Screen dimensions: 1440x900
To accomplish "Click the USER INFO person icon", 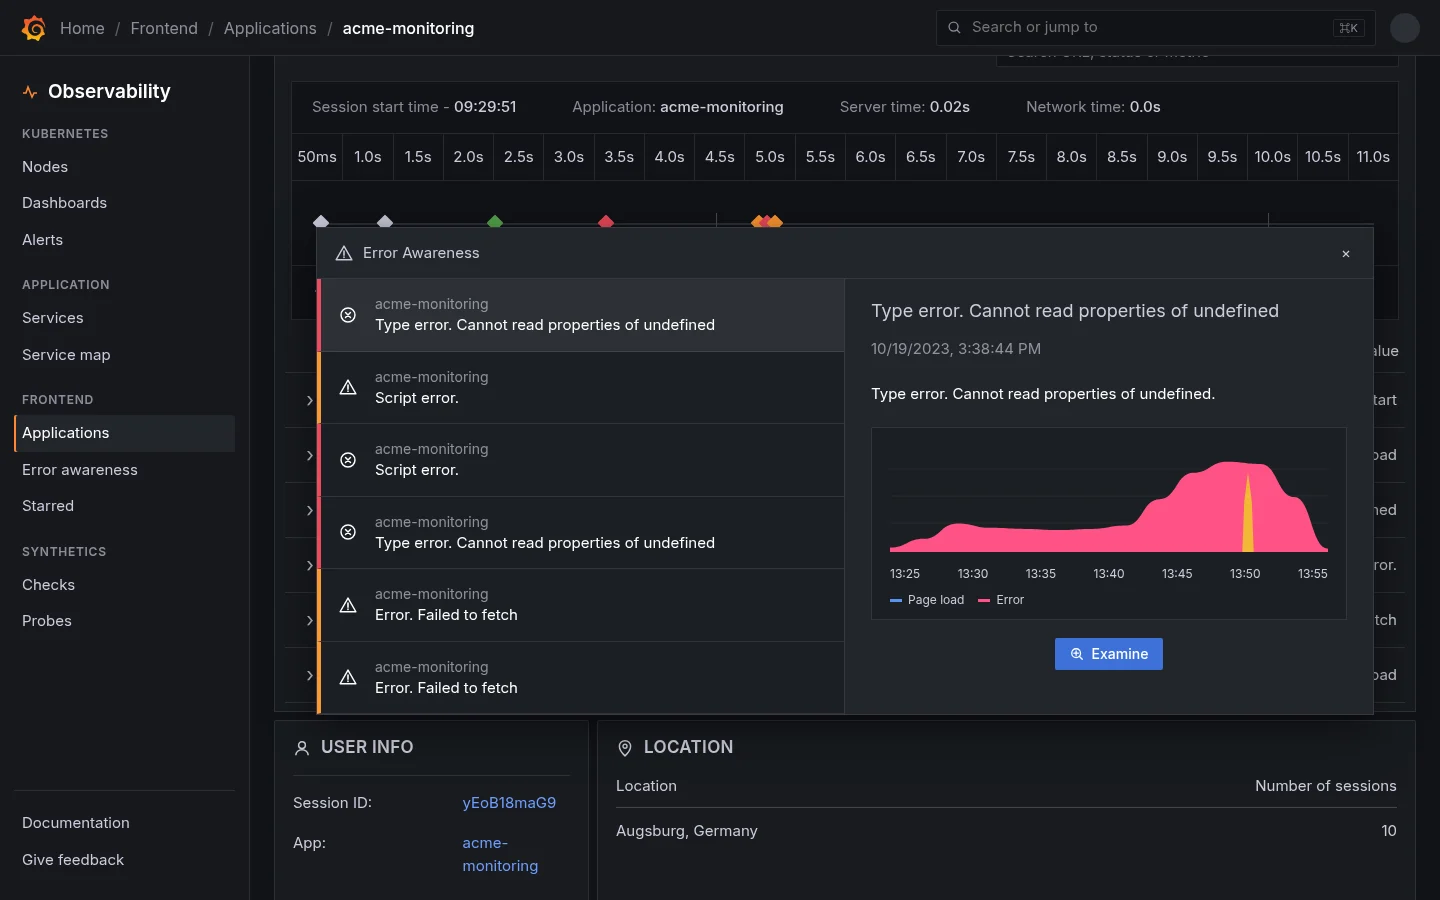I will click(302, 748).
